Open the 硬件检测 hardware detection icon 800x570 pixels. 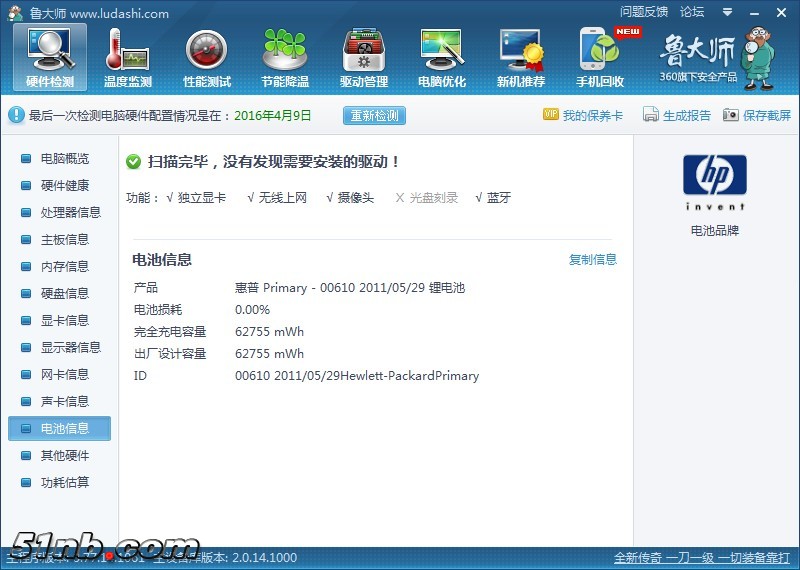click(x=49, y=57)
